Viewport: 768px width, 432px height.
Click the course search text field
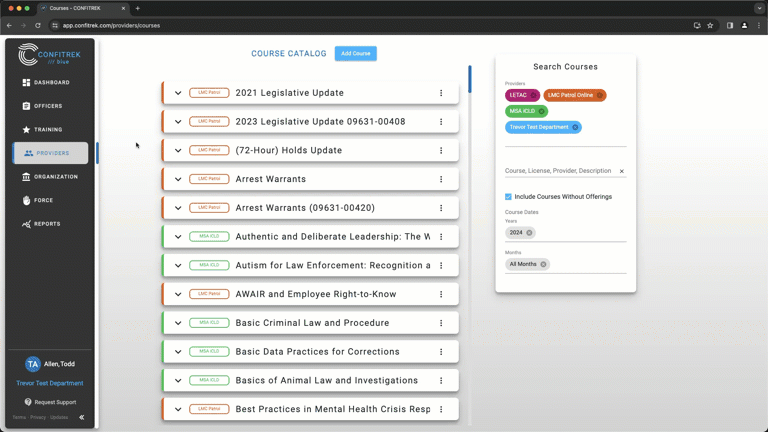(559, 171)
